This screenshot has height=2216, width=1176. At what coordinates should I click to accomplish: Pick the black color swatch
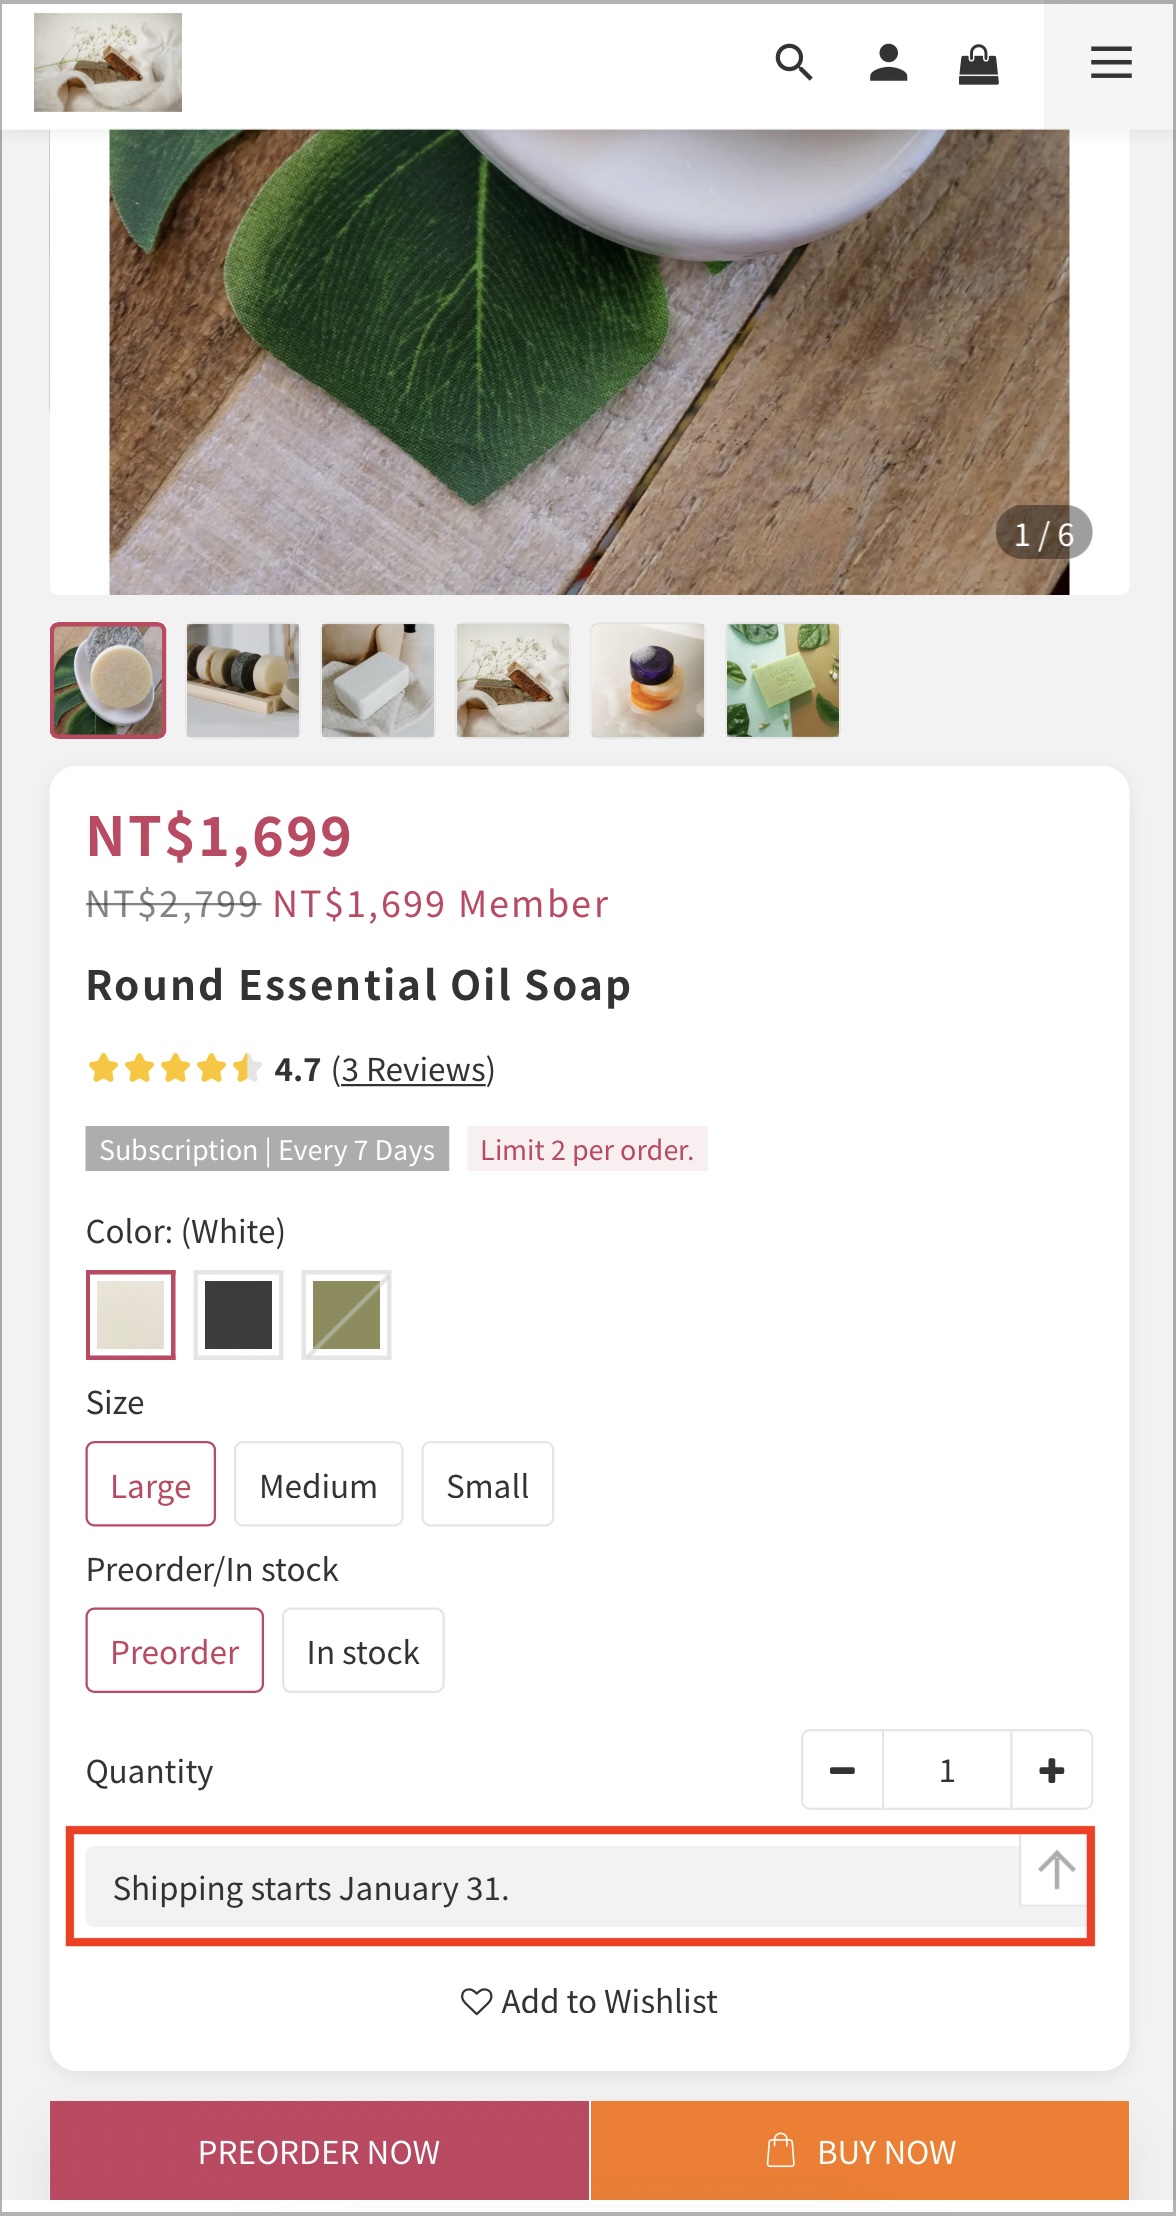coord(238,1315)
